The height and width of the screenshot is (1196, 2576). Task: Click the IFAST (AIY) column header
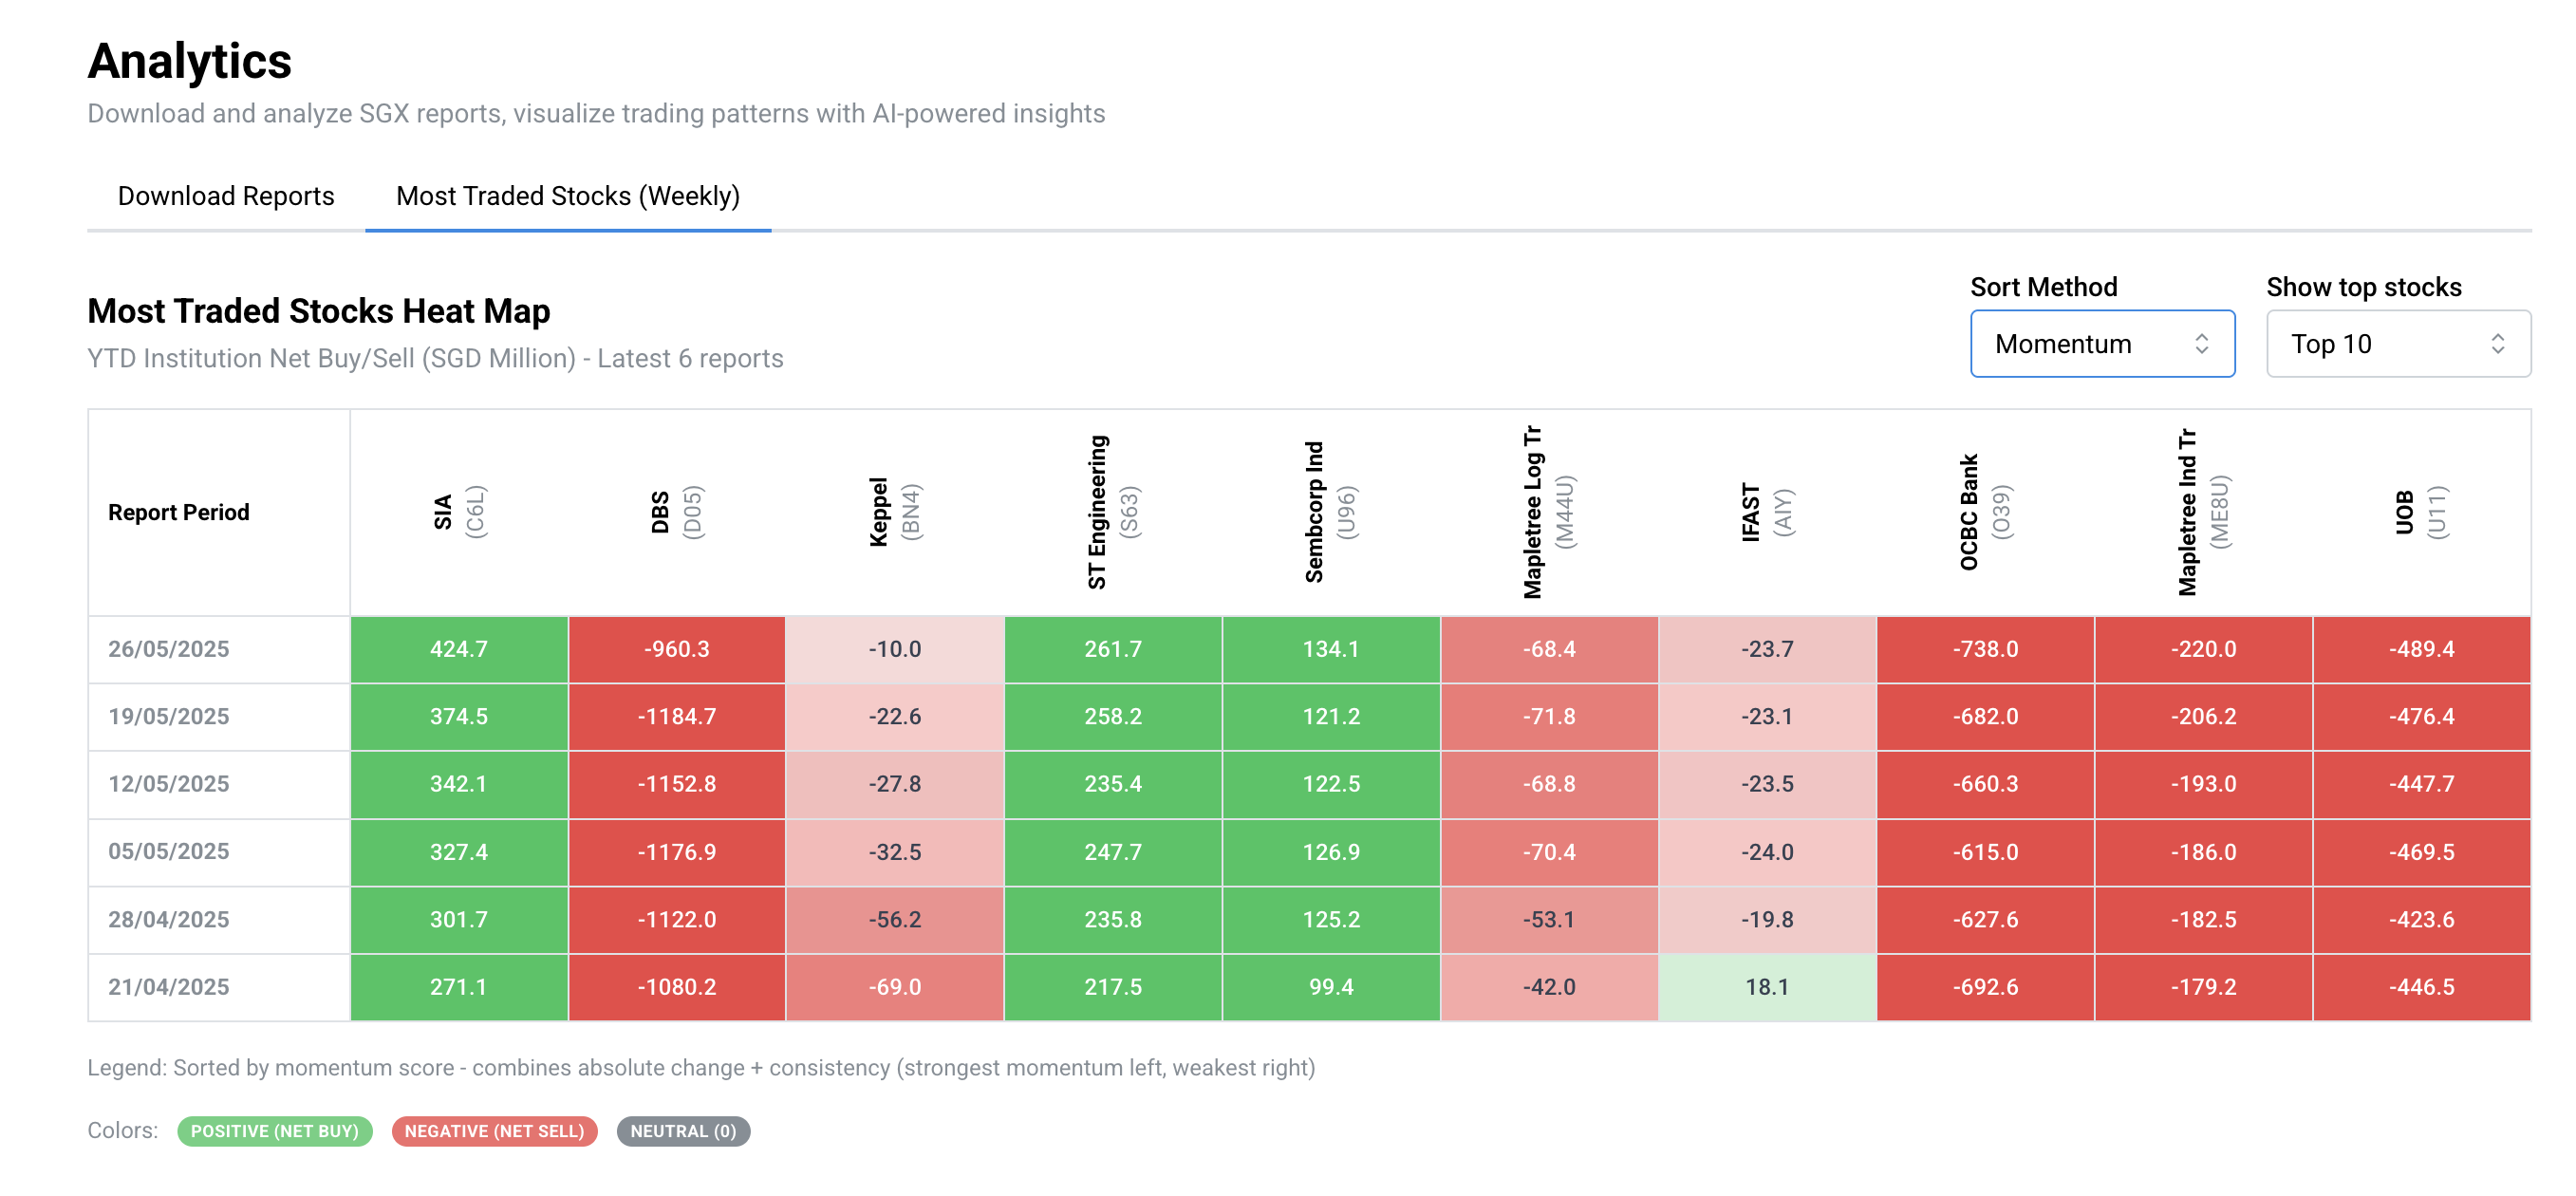(1767, 512)
